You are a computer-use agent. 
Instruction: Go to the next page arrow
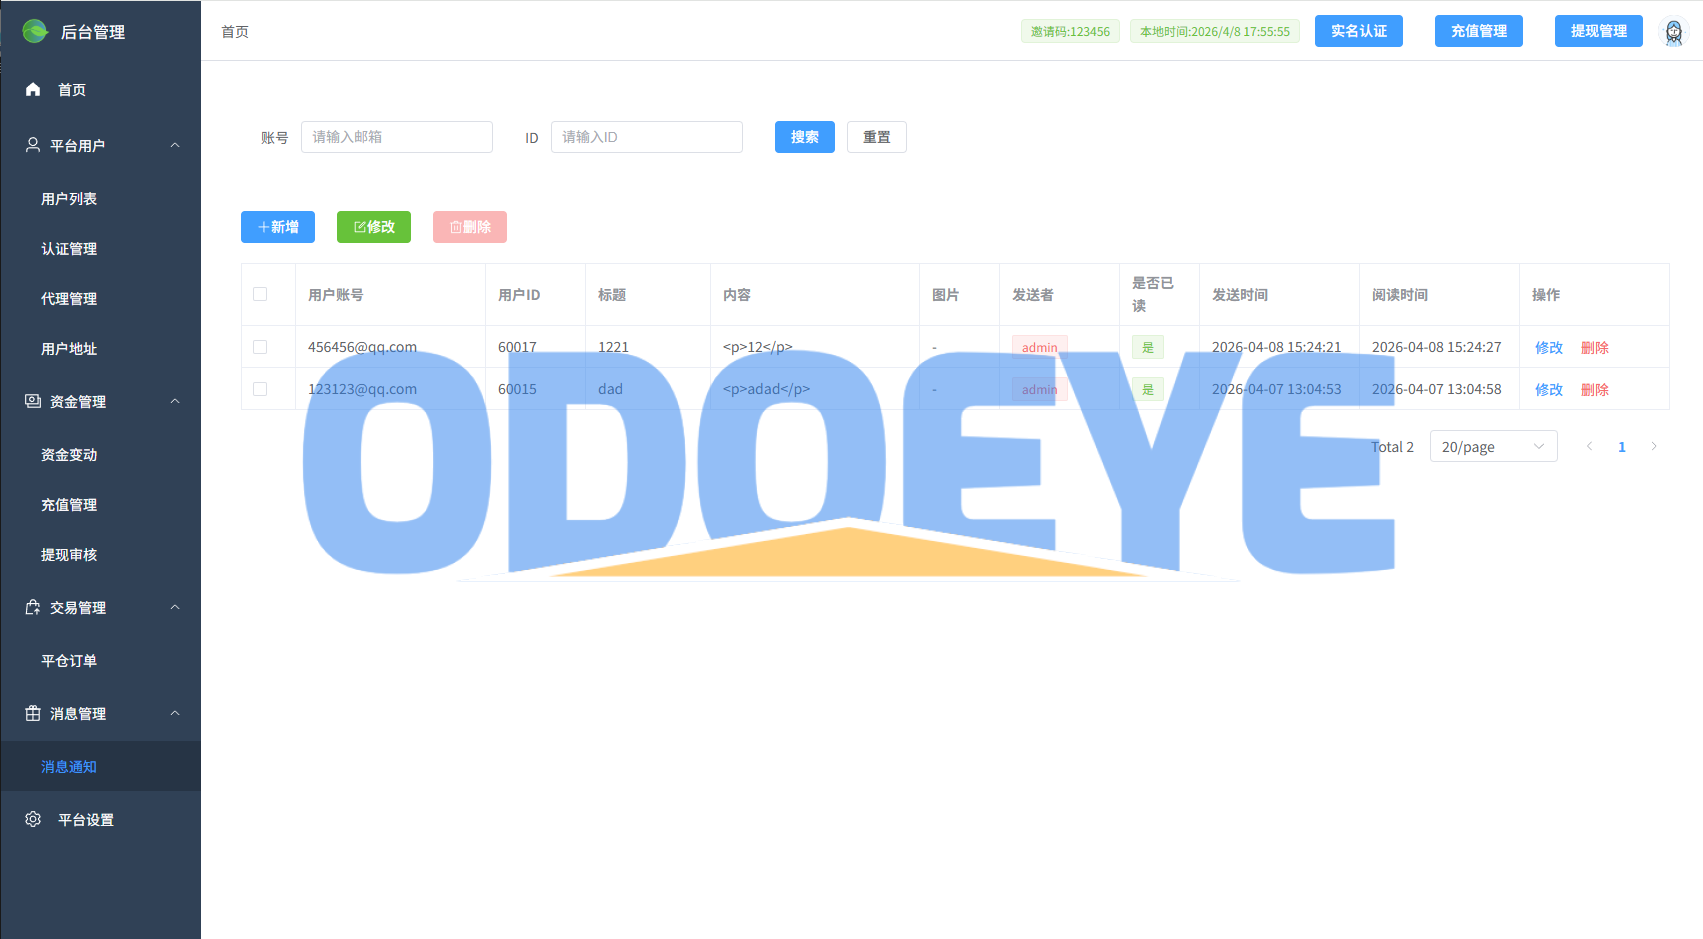point(1654,446)
